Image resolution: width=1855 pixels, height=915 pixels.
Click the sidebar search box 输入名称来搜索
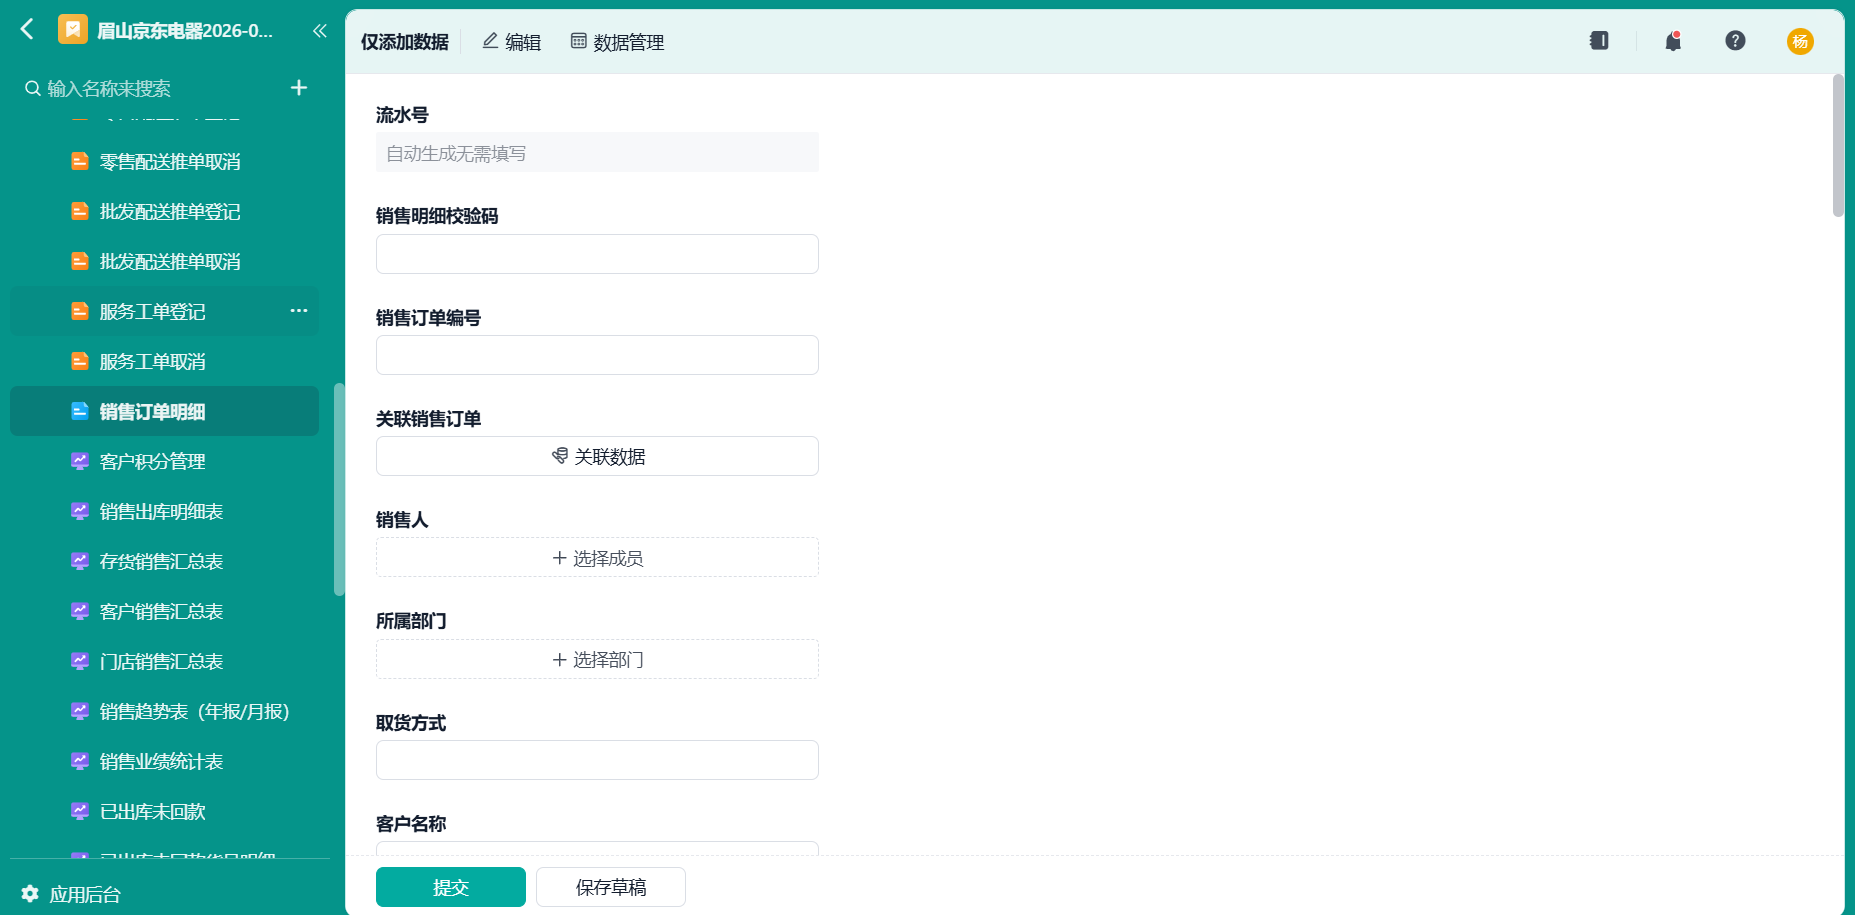tap(150, 89)
